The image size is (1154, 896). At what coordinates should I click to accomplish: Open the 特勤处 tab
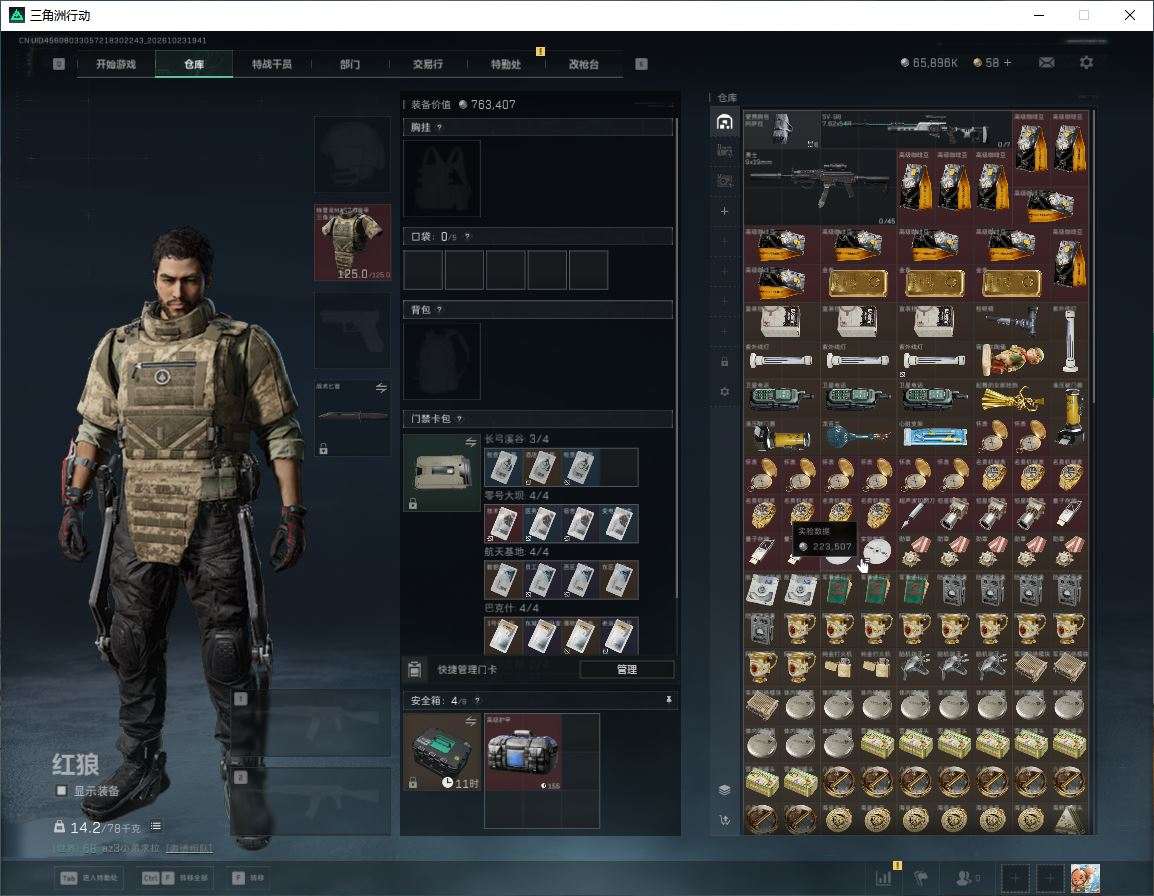[506, 64]
